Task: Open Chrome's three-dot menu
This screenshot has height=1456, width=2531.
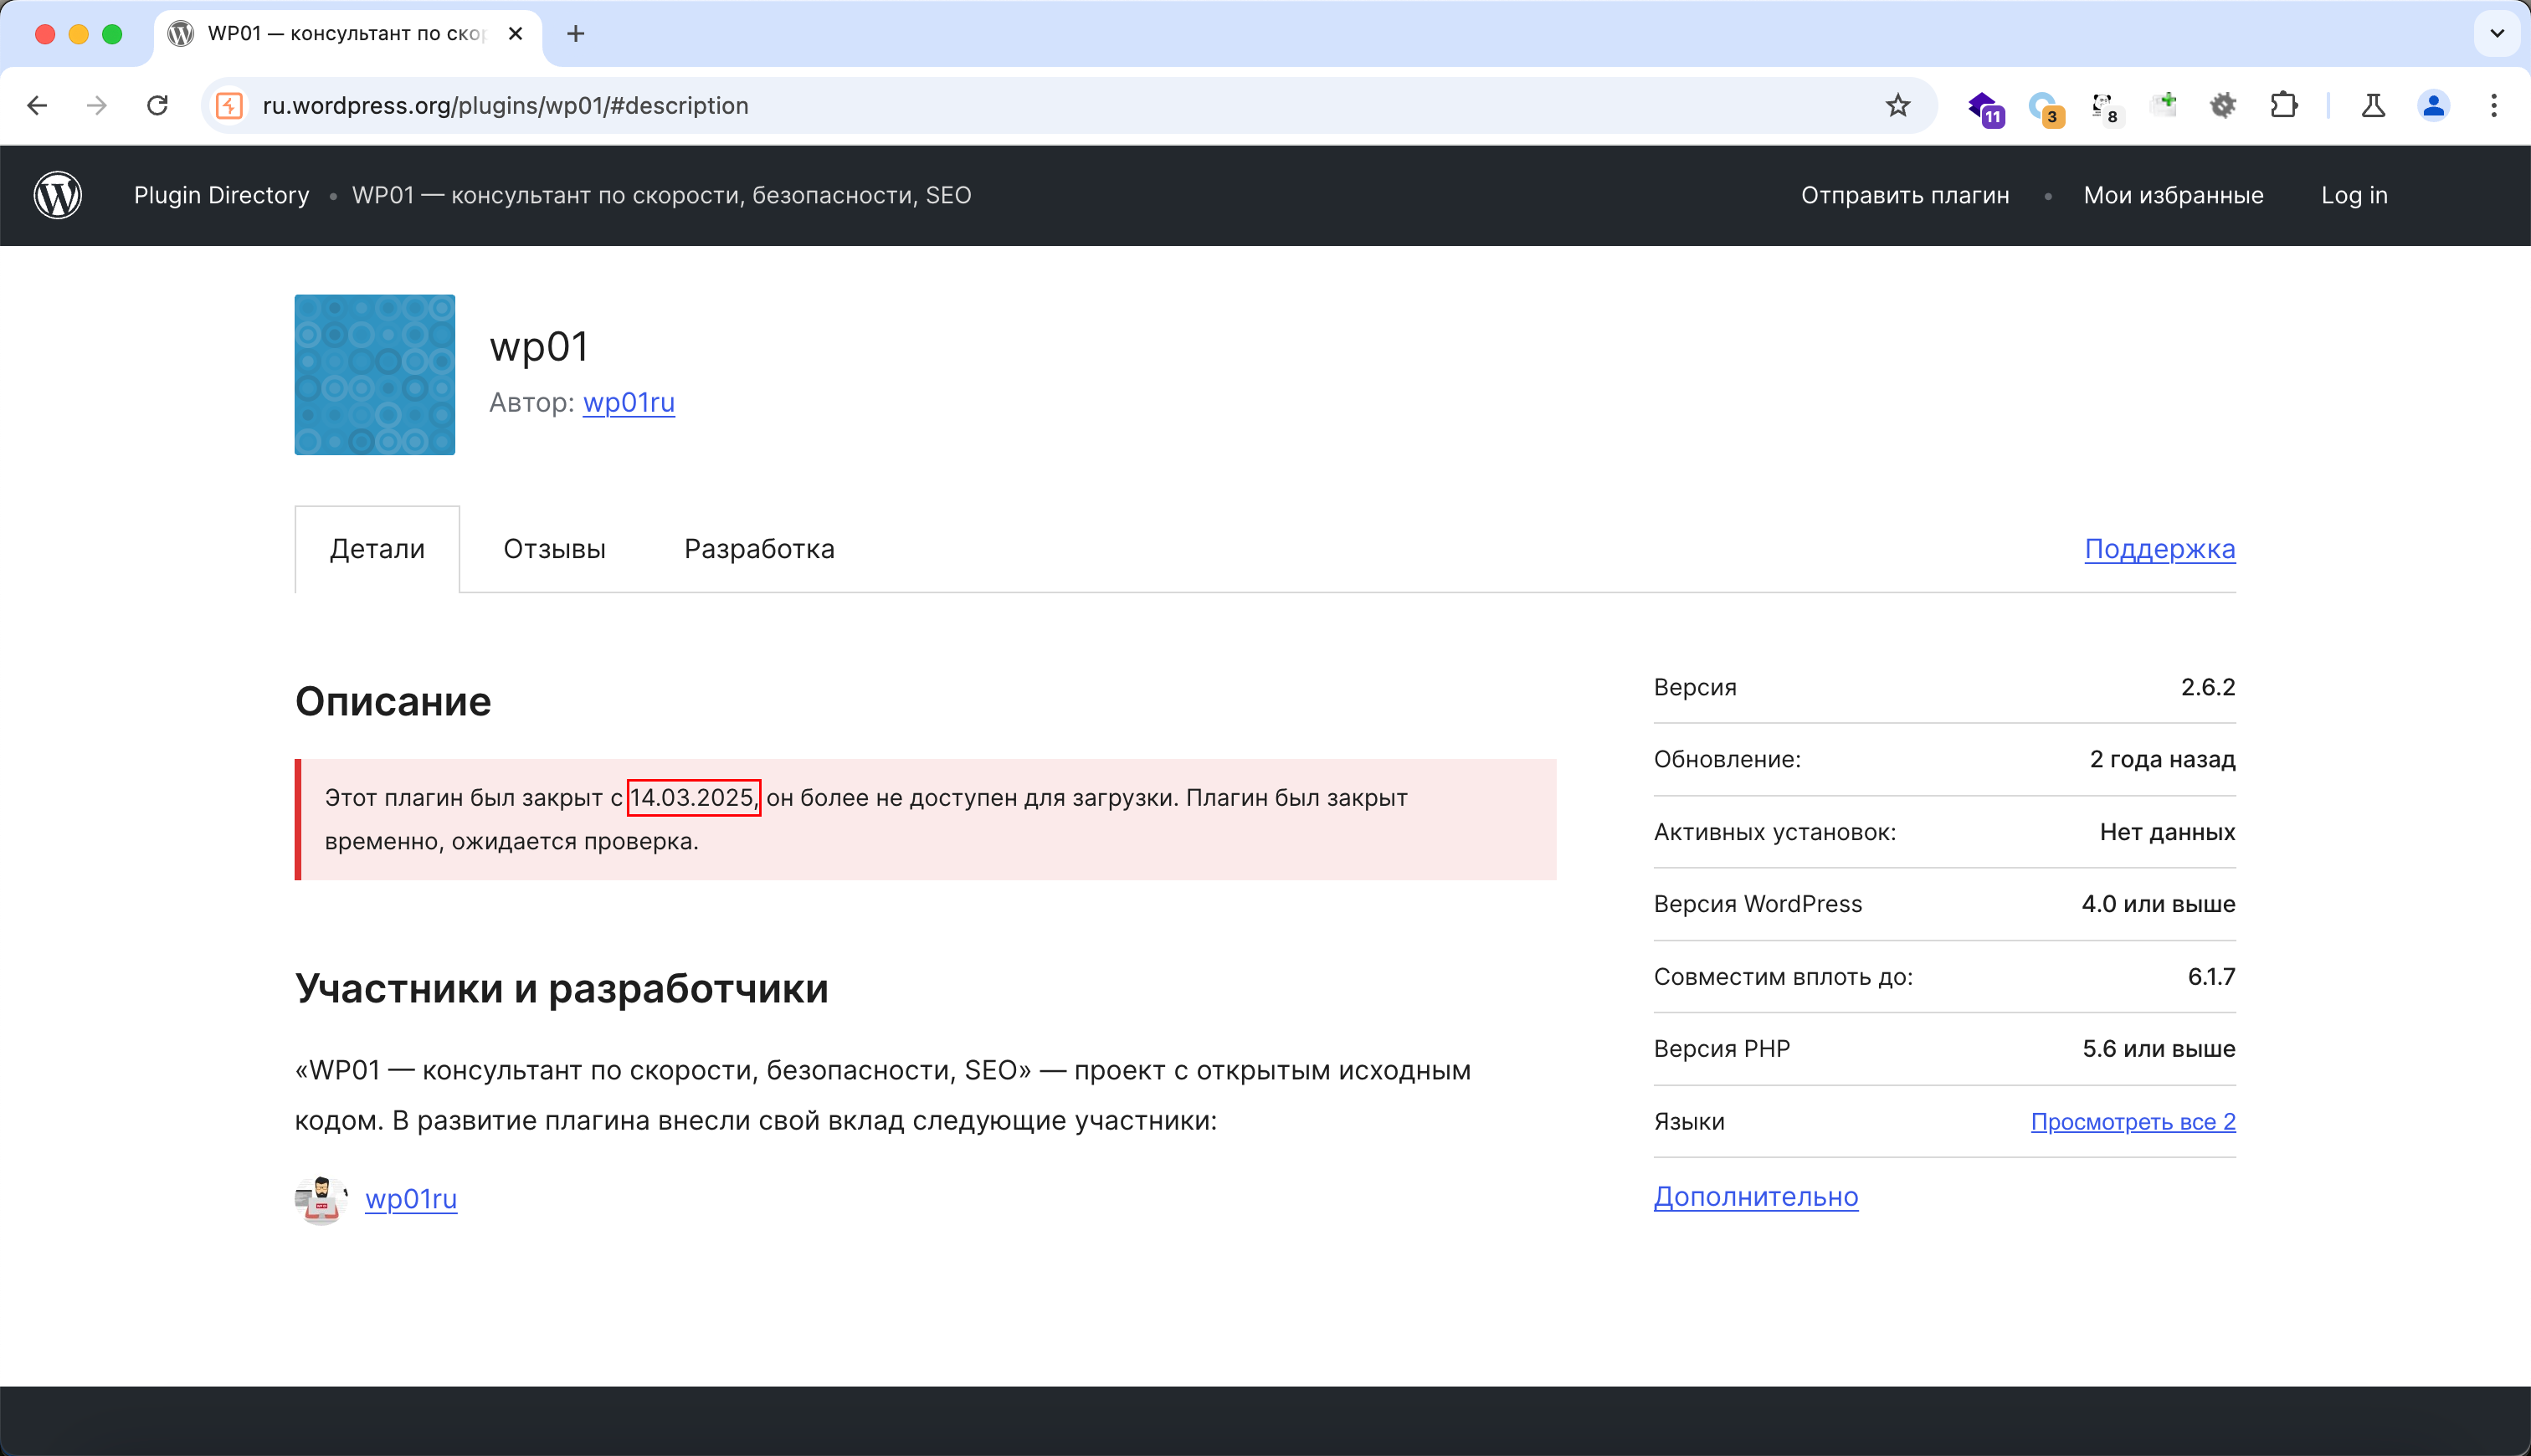Action: coord(2494,105)
